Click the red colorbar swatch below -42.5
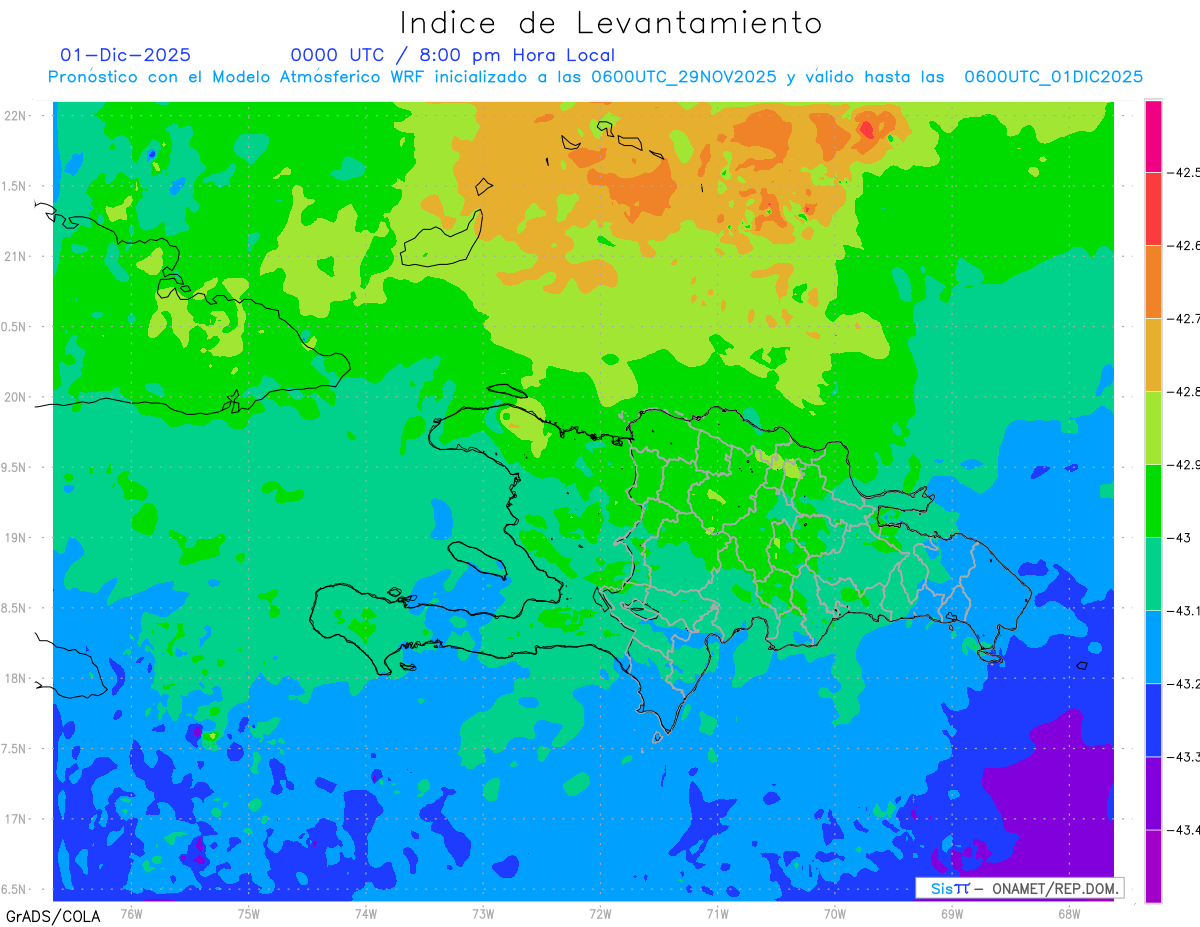 coord(1153,209)
